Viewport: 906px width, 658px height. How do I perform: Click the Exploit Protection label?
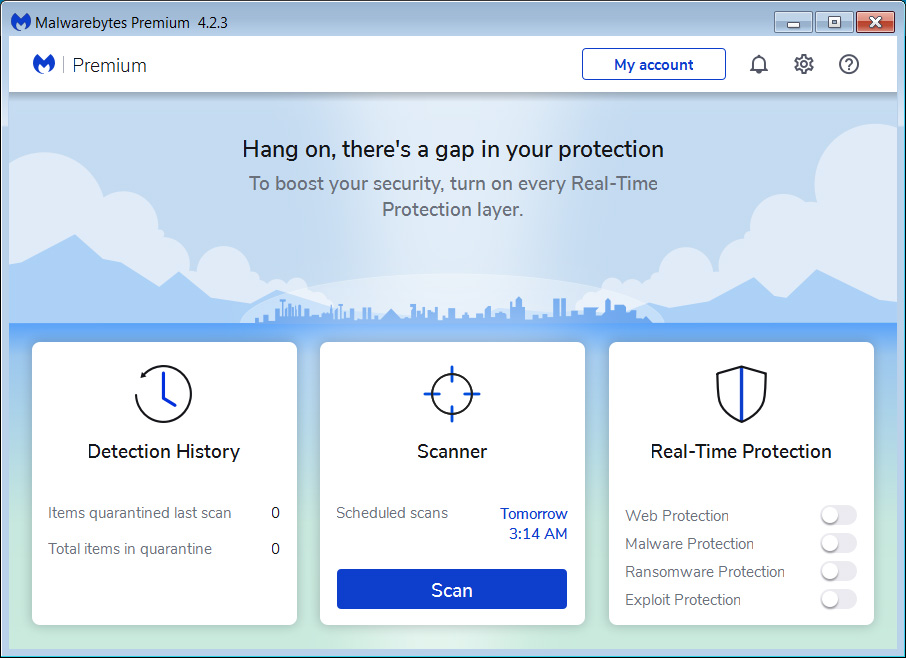coord(682,600)
